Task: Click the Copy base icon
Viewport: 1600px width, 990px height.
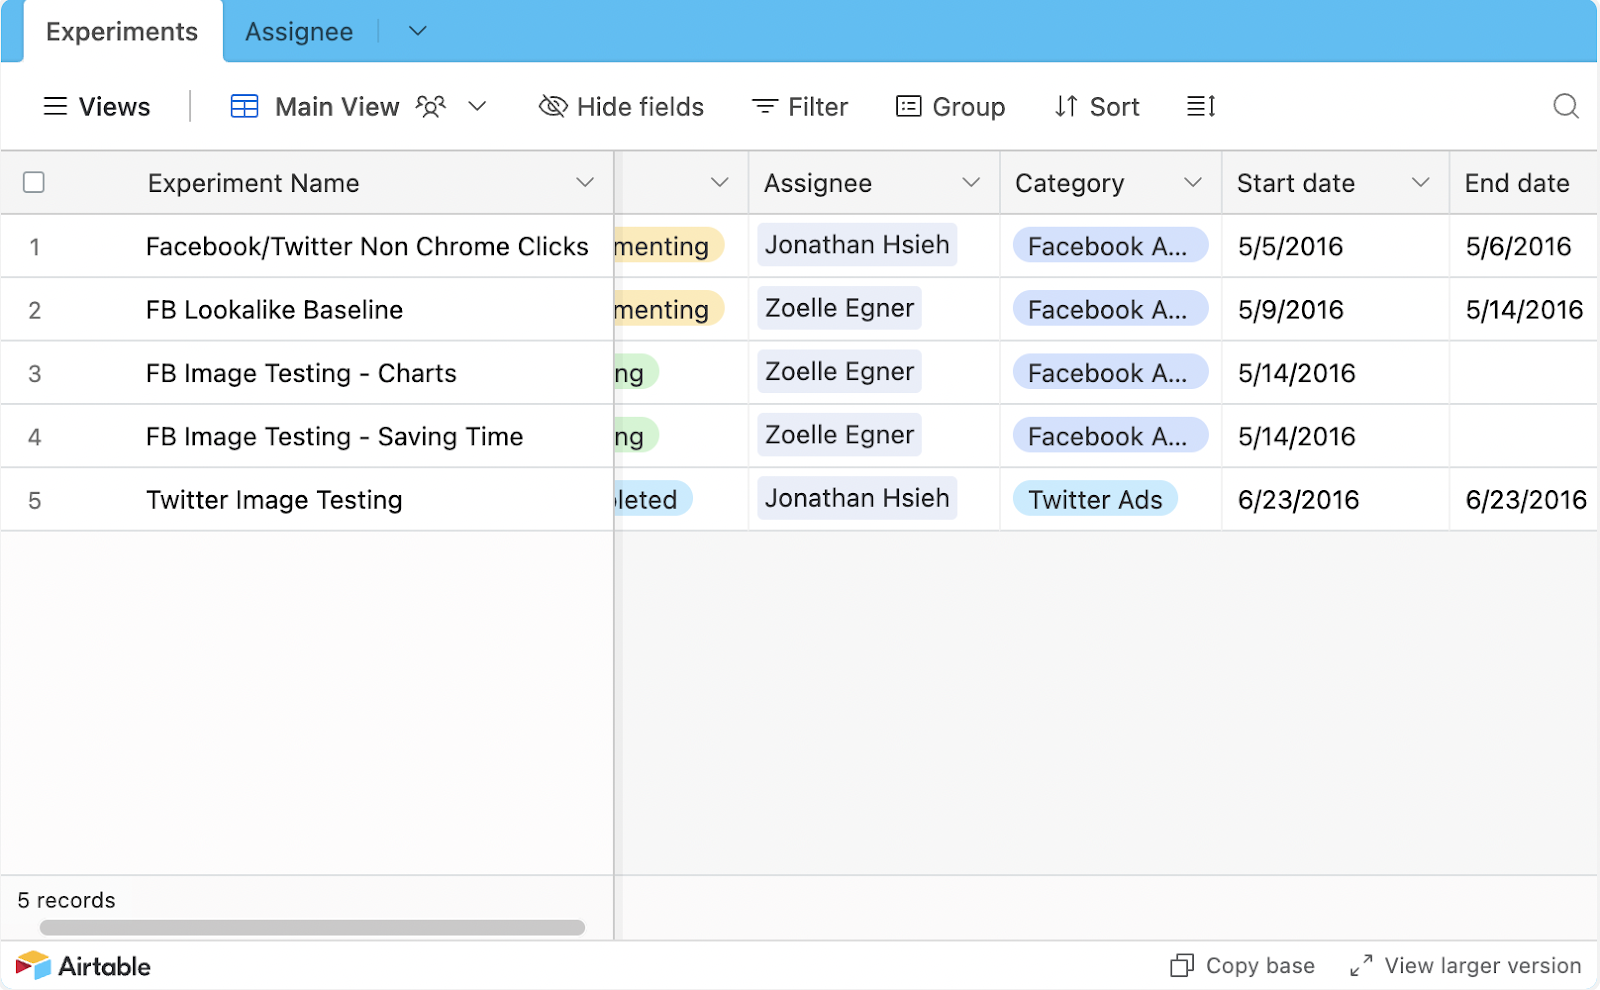Action: pos(1182,966)
